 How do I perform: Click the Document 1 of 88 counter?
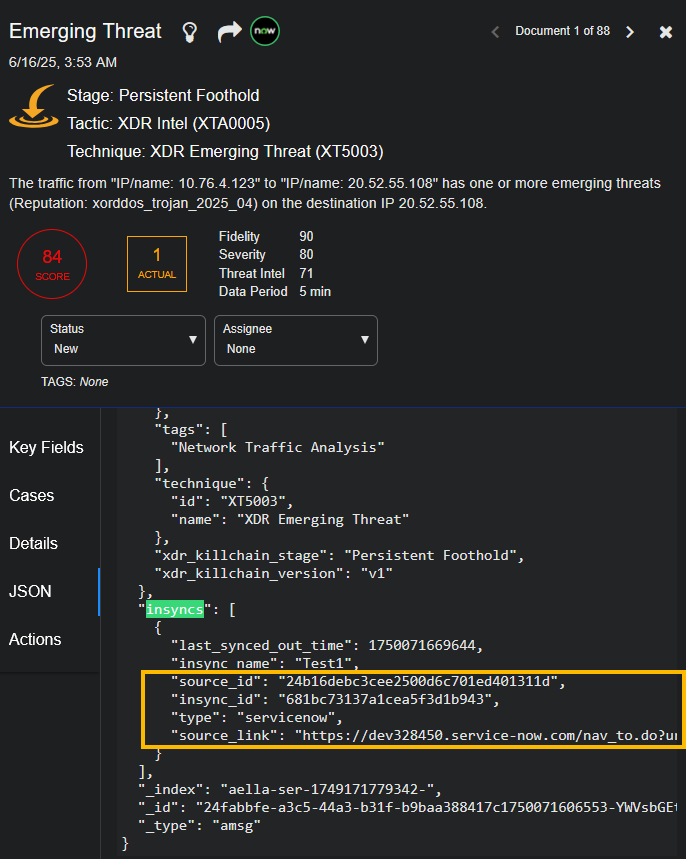tap(562, 31)
